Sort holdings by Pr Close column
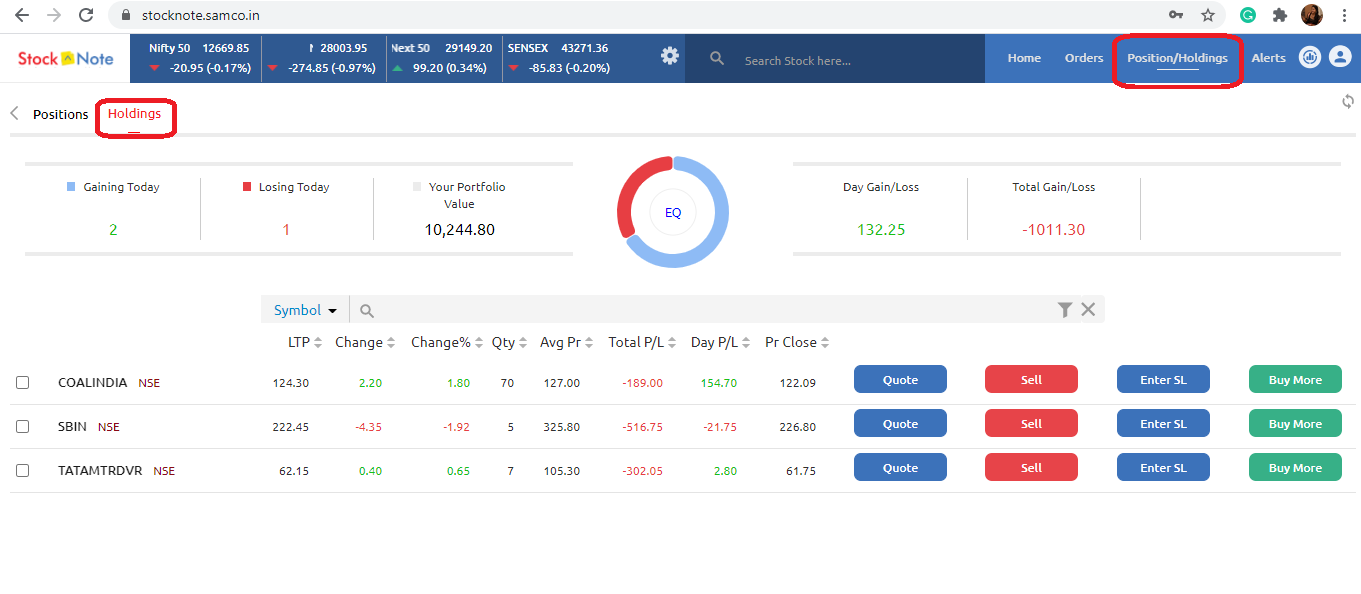This screenshot has height=594, width=1361. click(x=797, y=342)
